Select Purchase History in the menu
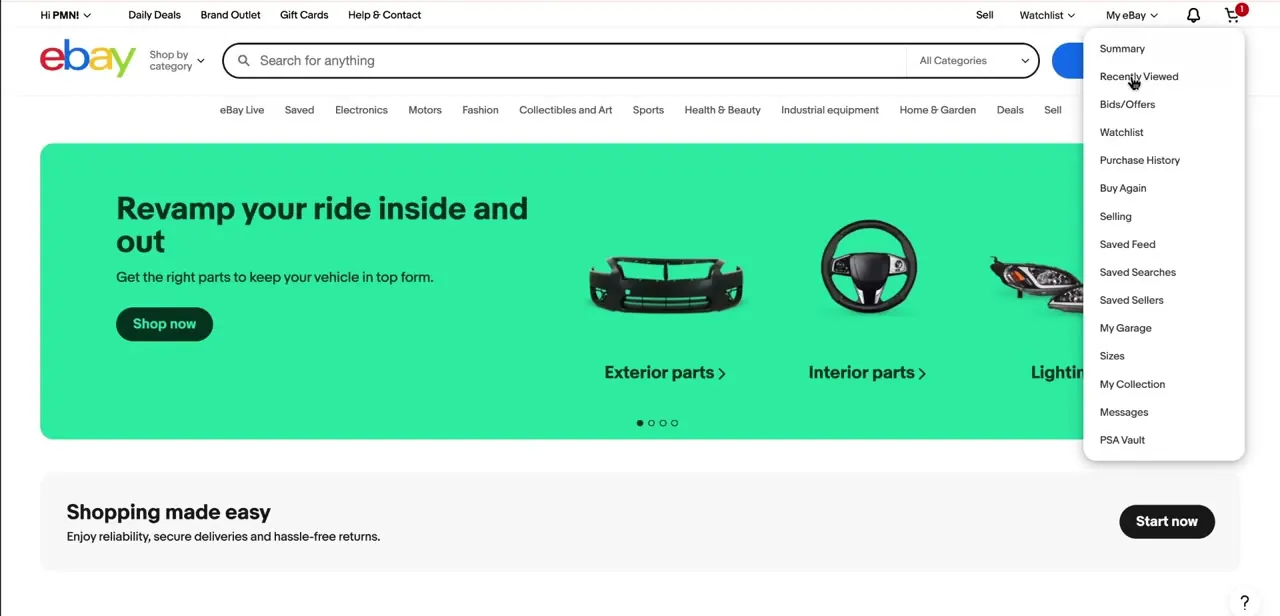 pos(1140,160)
